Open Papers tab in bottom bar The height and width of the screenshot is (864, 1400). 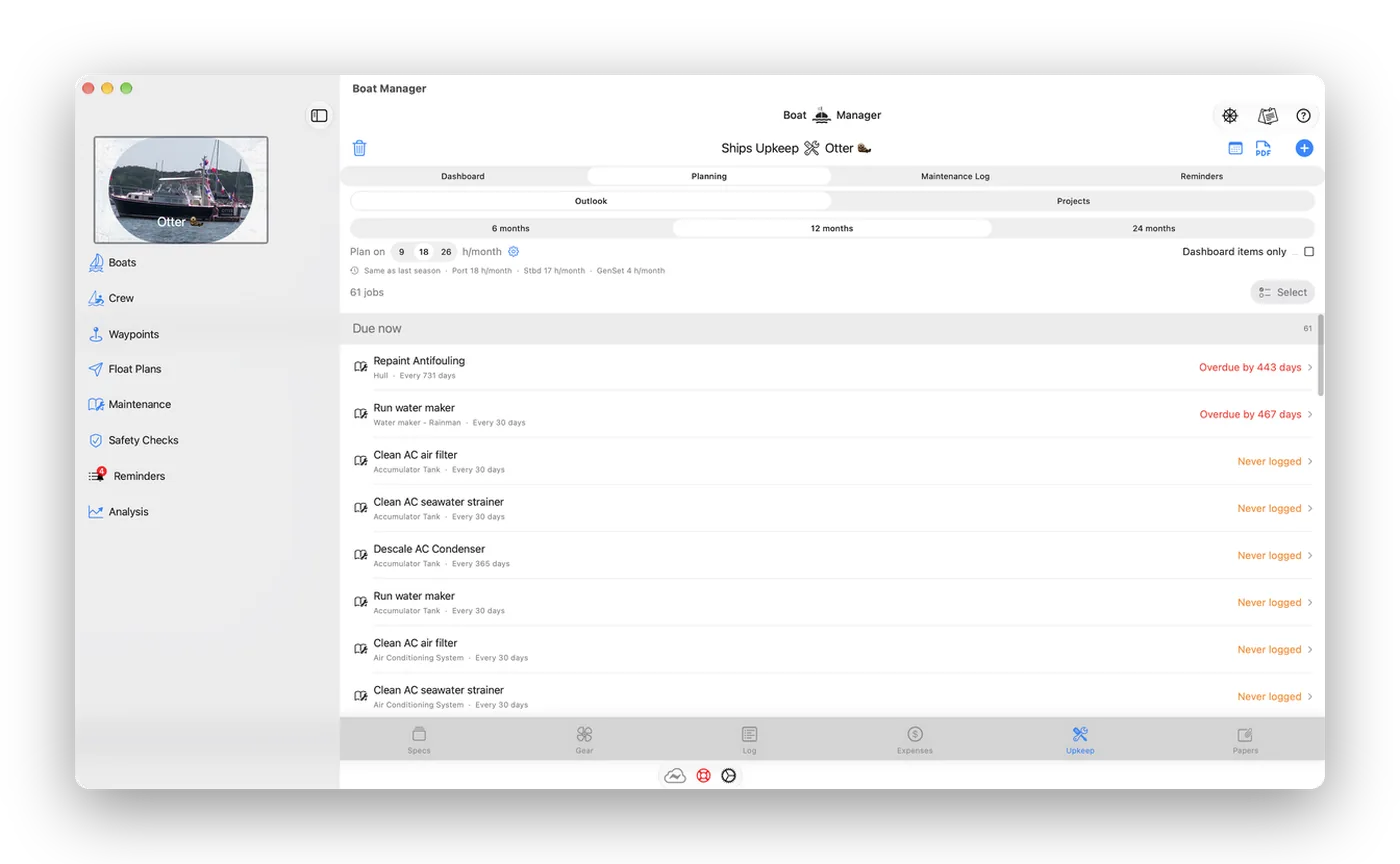pyautogui.click(x=1245, y=740)
